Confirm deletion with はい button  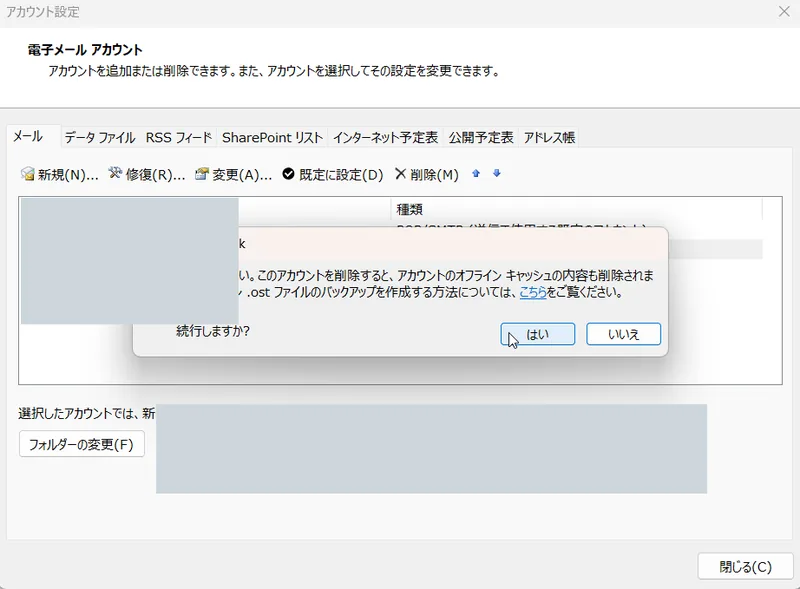[x=538, y=334]
